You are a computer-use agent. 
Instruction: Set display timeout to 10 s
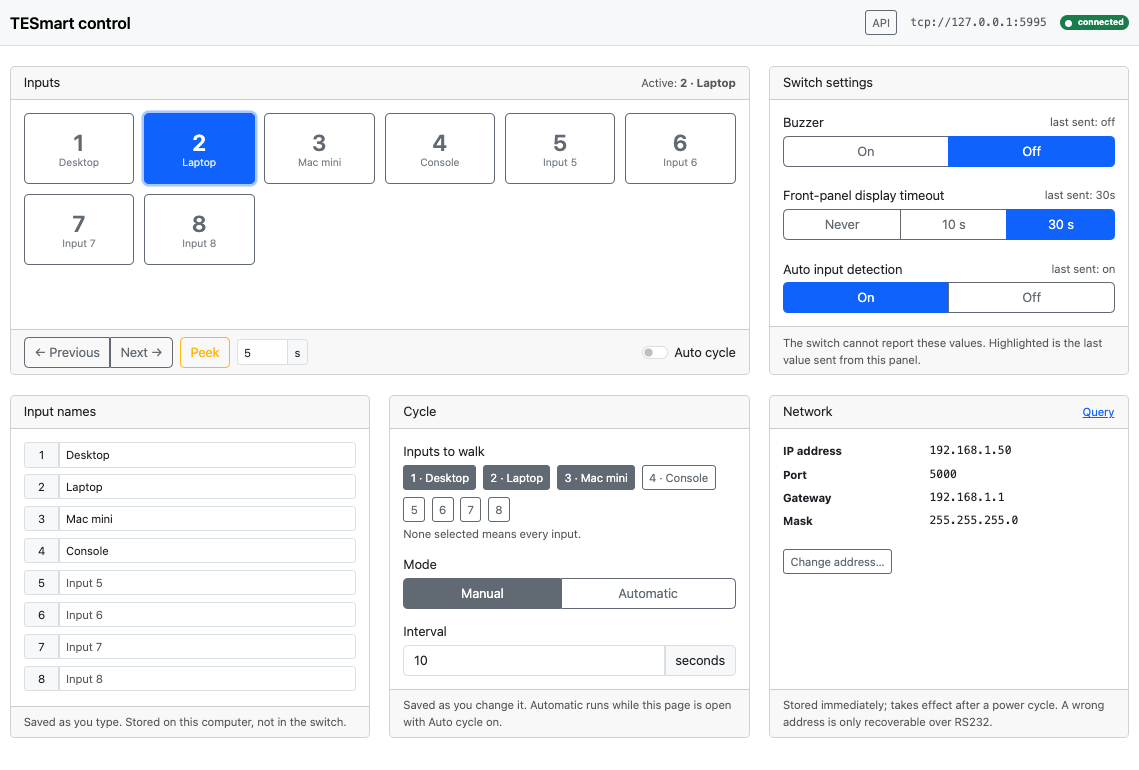tap(953, 224)
